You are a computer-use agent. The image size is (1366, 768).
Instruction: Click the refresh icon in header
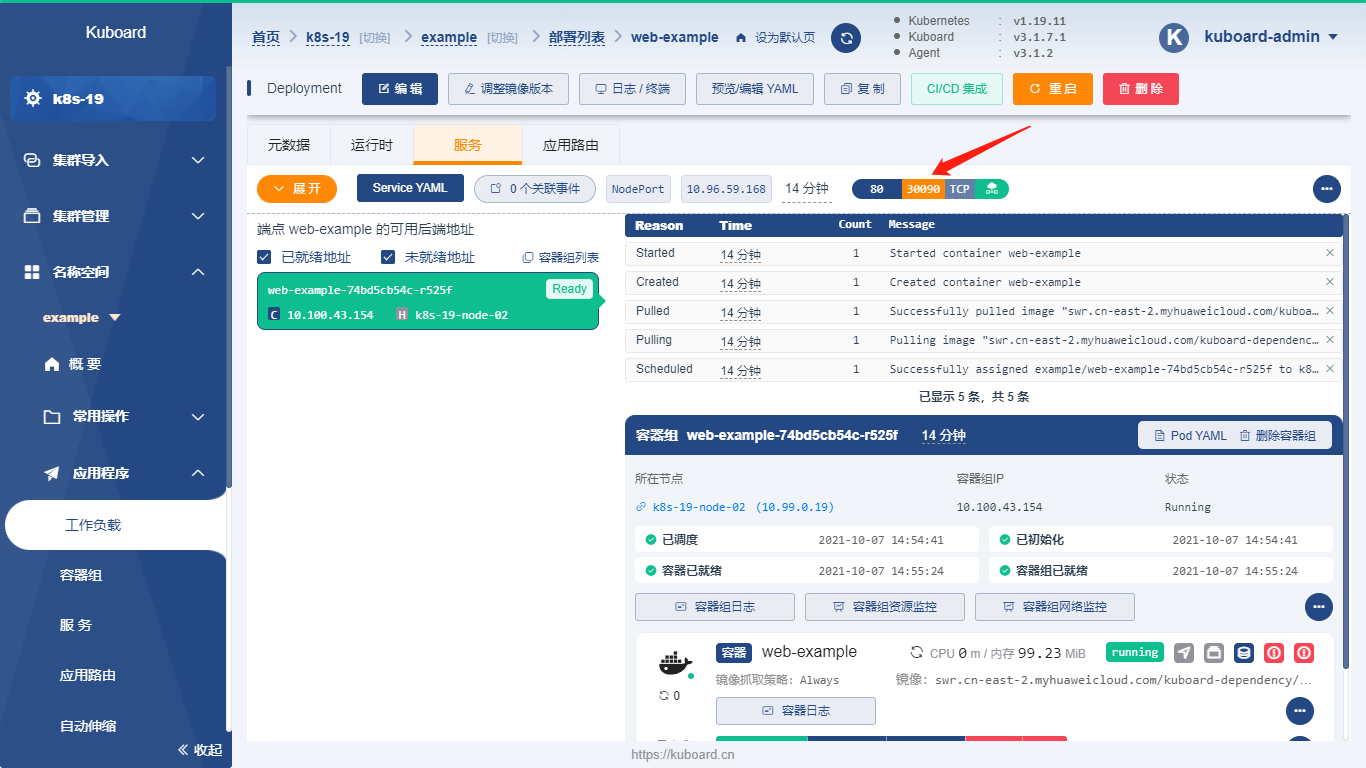click(x=846, y=38)
